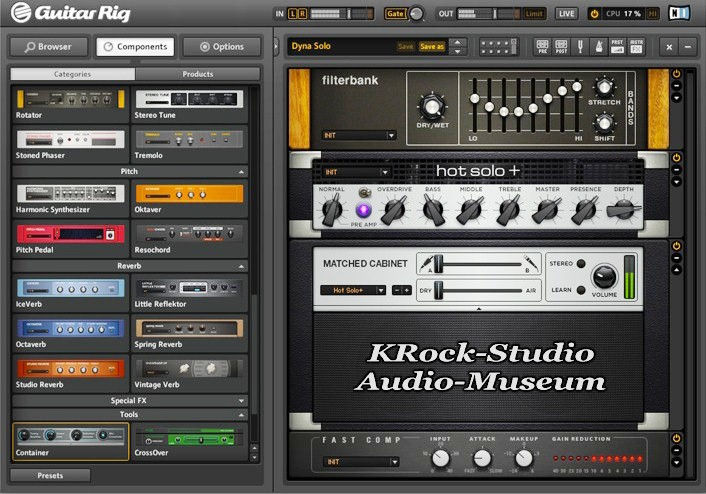Select the Harmonic Synthesizer component
Viewport: 706px width, 494px height.
[x=70, y=199]
